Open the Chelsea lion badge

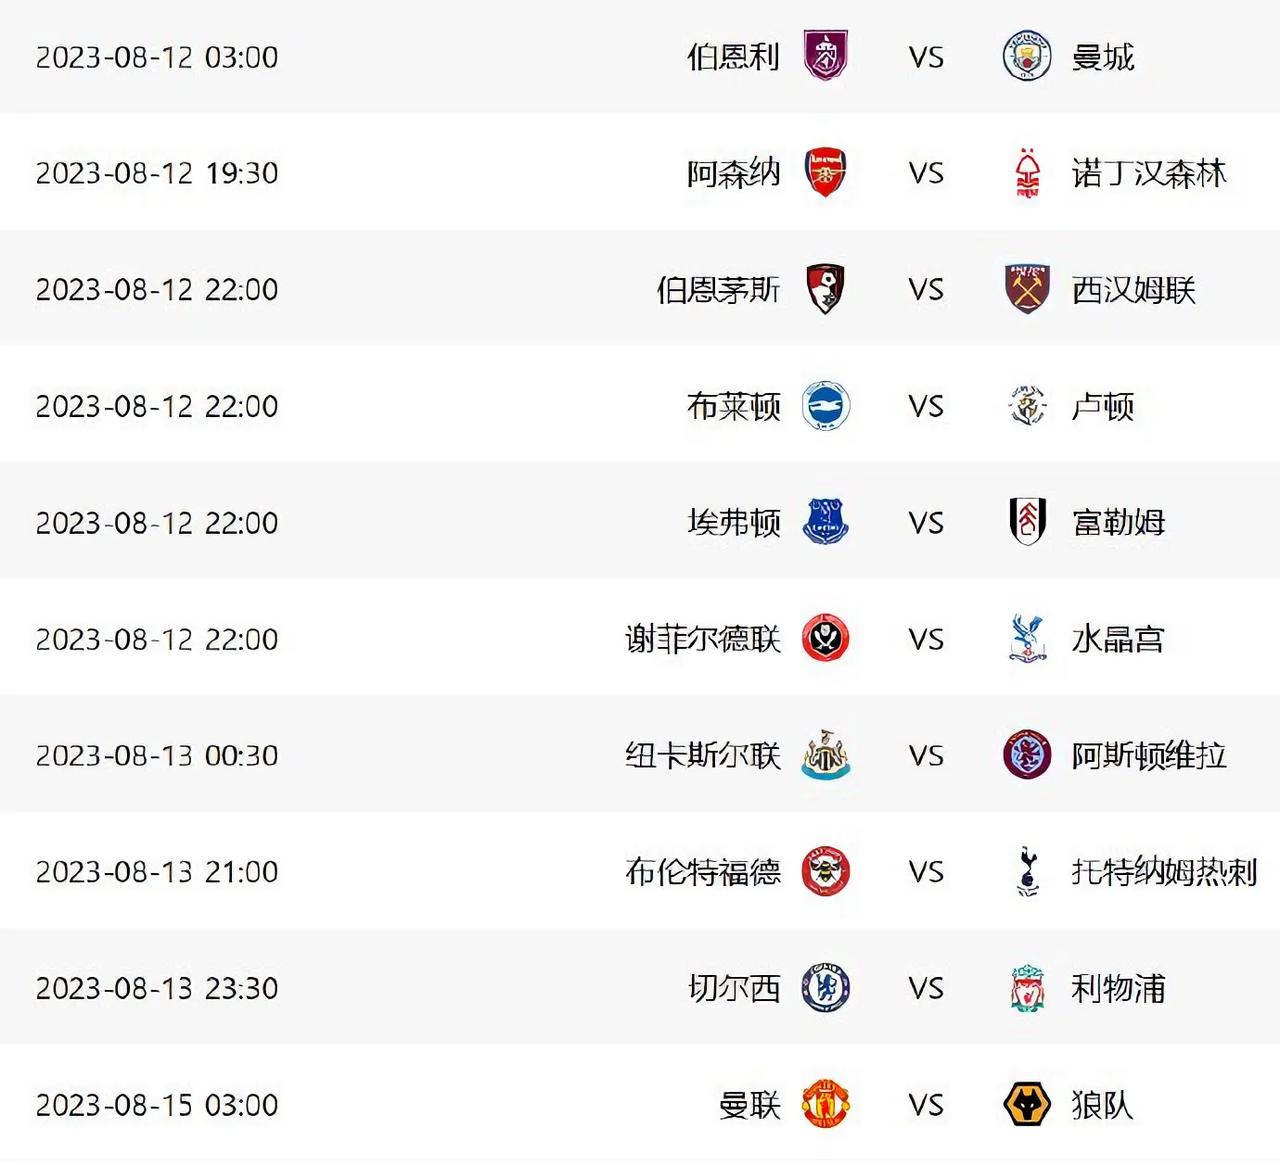coord(826,988)
